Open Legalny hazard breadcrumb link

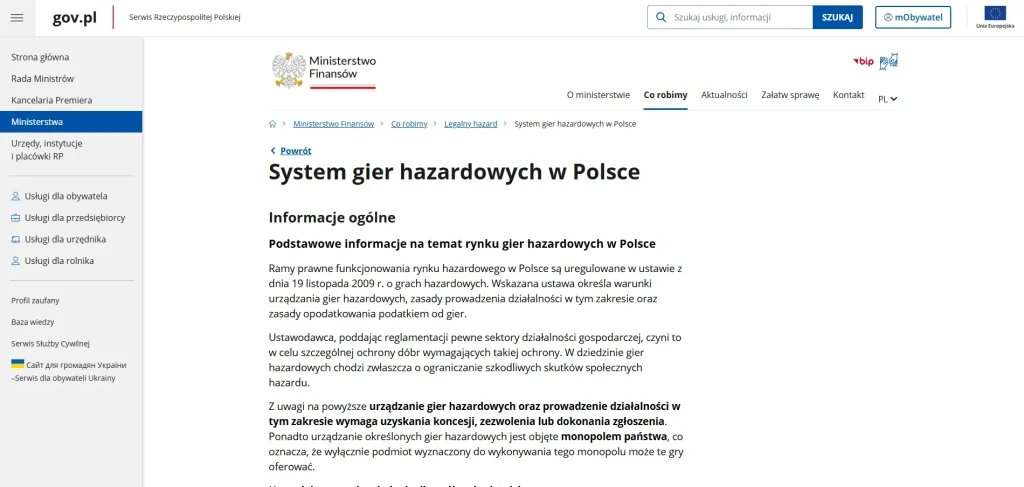(471, 124)
